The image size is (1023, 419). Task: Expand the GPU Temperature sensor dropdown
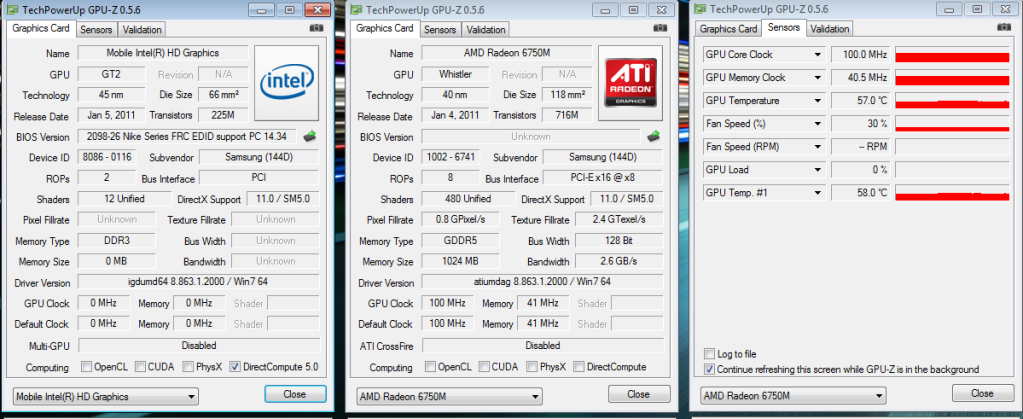pyautogui.click(x=817, y=101)
